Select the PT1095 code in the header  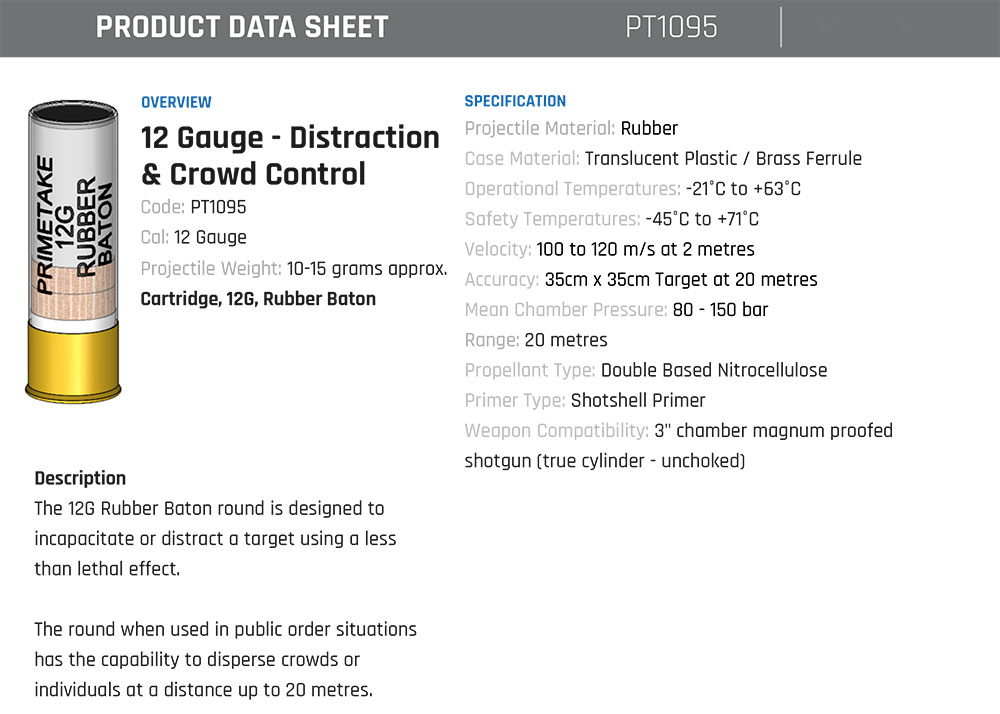coord(671,27)
